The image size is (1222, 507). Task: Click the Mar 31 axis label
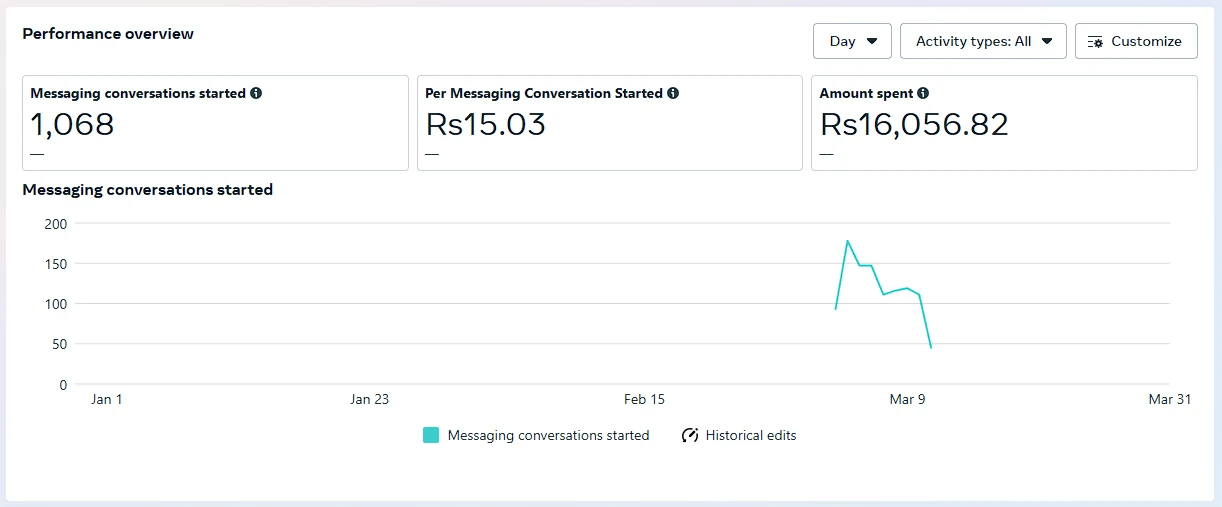[x=1170, y=399]
